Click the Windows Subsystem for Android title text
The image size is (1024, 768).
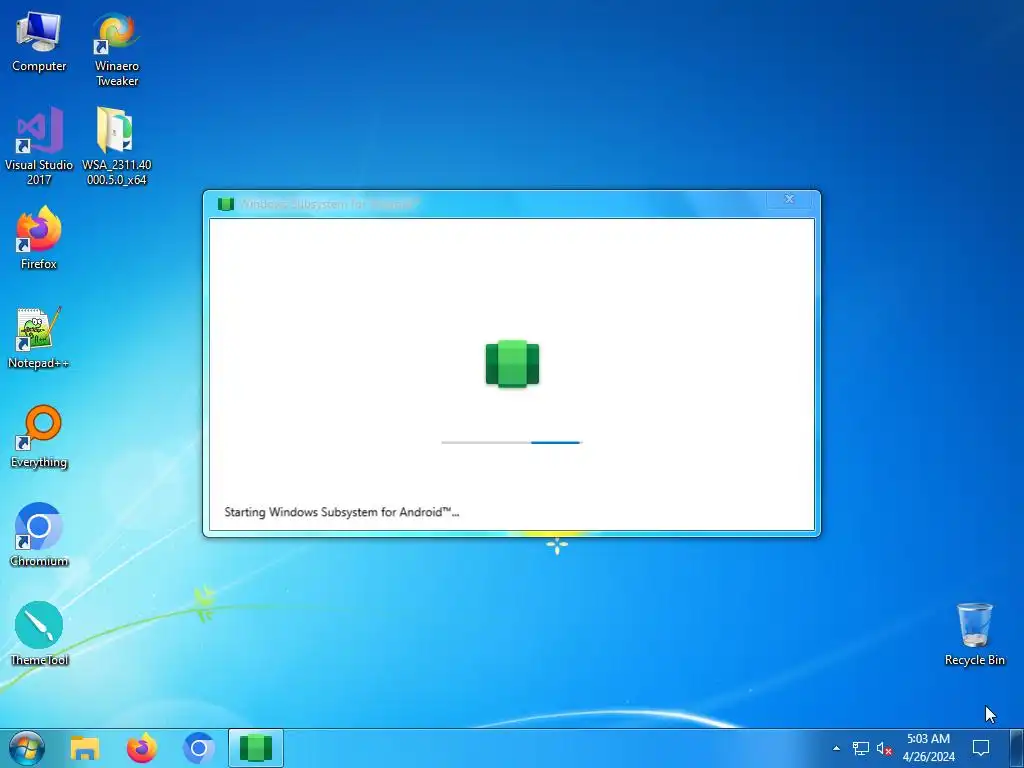click(x=328, y=204)
